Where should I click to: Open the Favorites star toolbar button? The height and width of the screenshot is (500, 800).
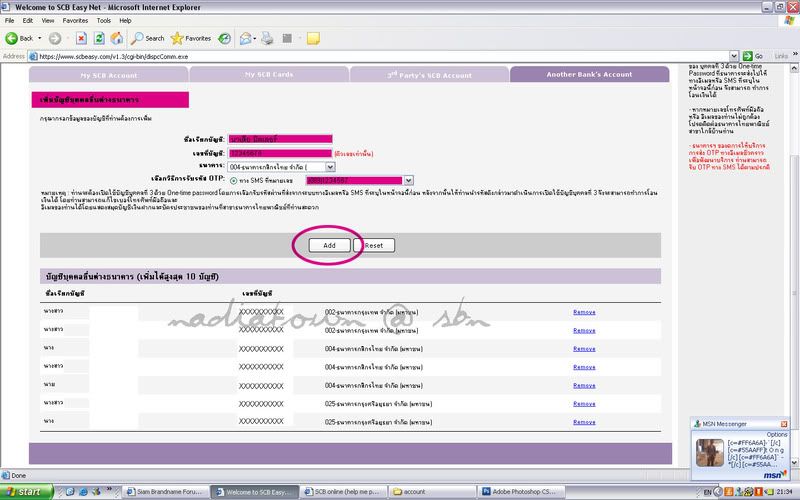(191, 38)
